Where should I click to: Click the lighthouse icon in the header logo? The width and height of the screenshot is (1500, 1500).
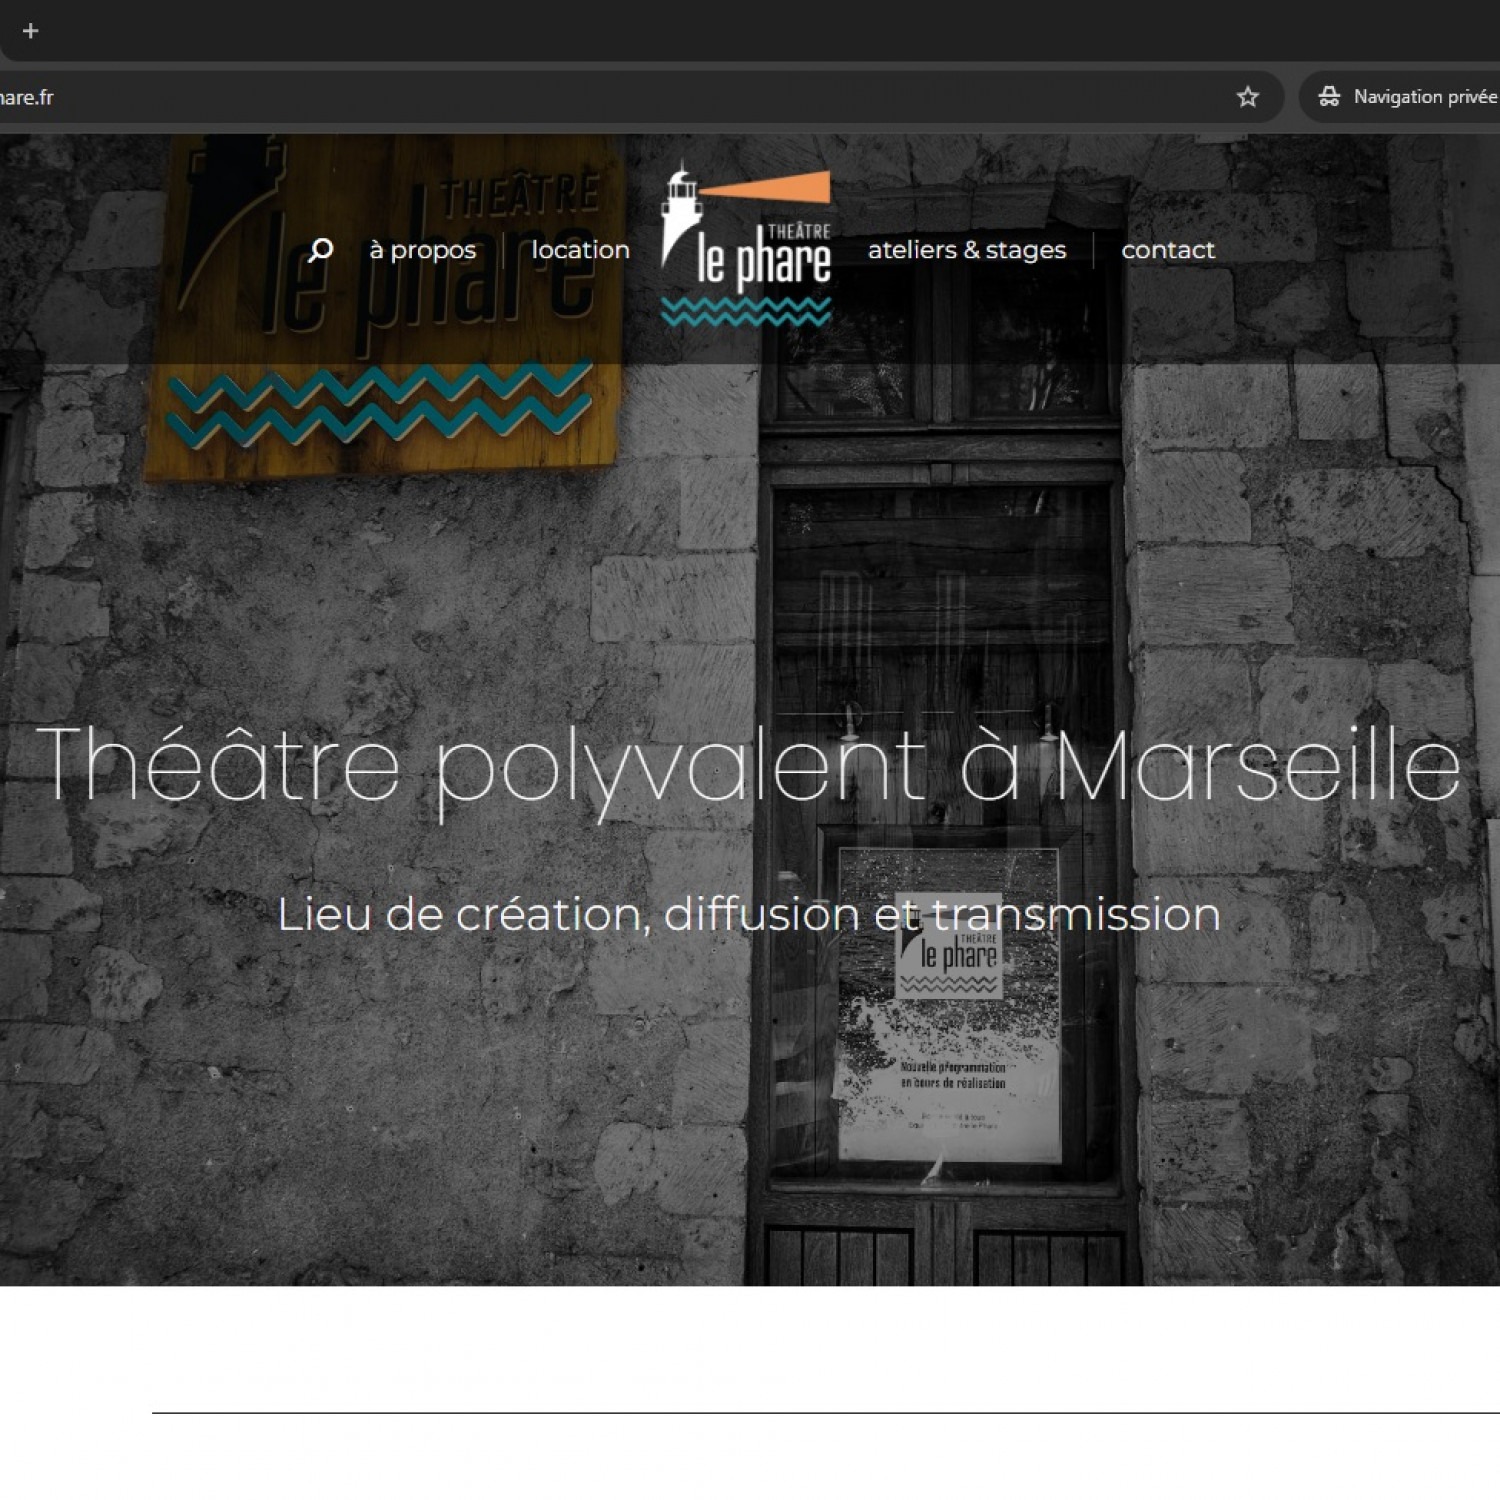point(680,210)
